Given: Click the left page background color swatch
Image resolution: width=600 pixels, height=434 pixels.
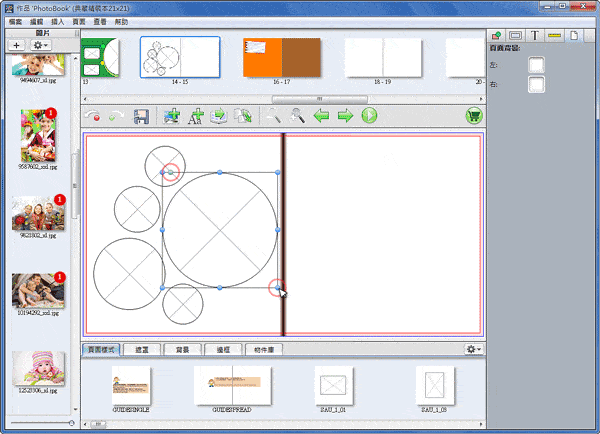Looking at the screenshot, I should [x=537, y=65].
